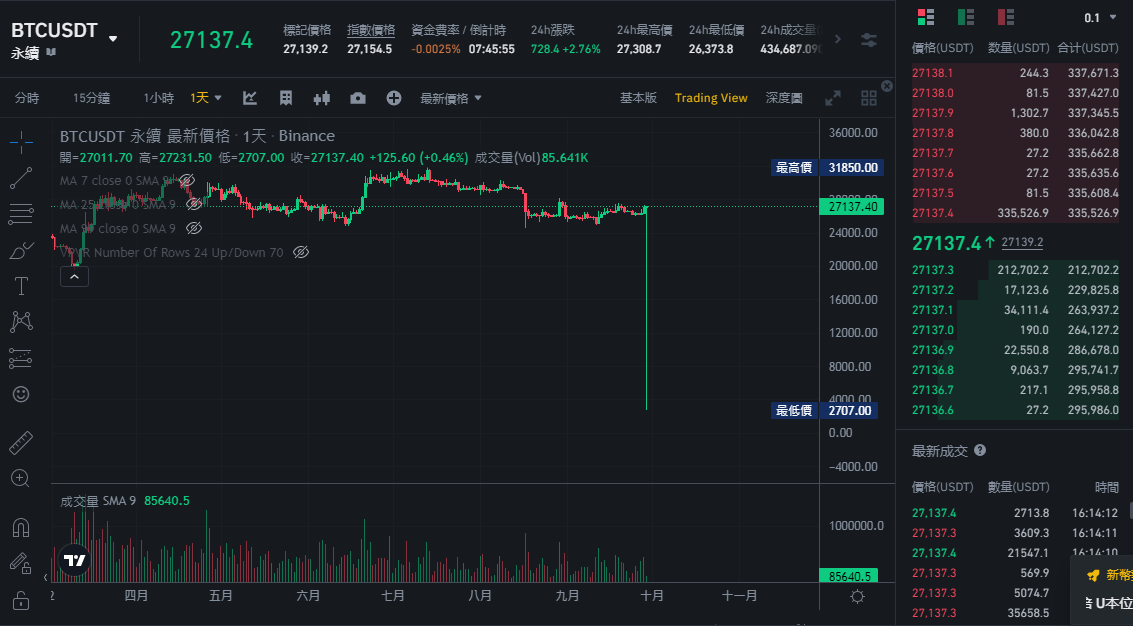Select the bid price 27137.0 row
This screenshot has height=626, width=1133.
coord(1015,330)
